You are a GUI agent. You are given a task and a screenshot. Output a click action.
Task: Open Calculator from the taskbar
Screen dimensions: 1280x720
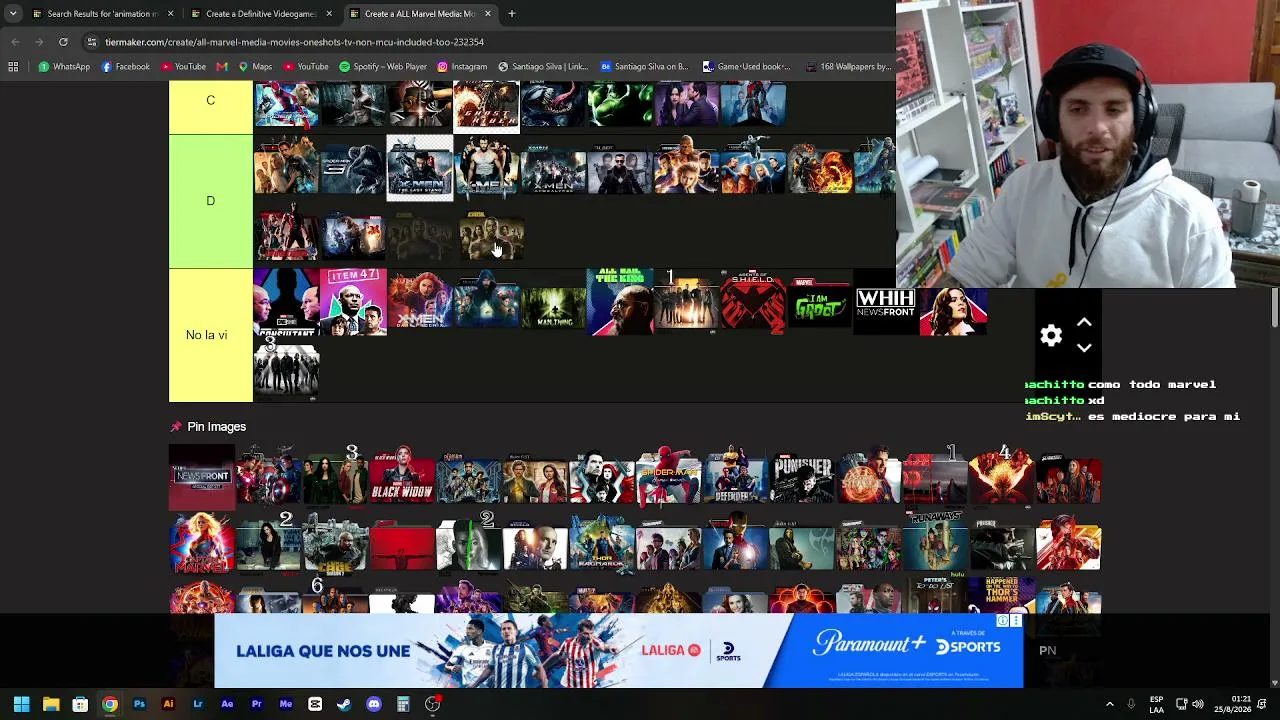tap(403, 704)
